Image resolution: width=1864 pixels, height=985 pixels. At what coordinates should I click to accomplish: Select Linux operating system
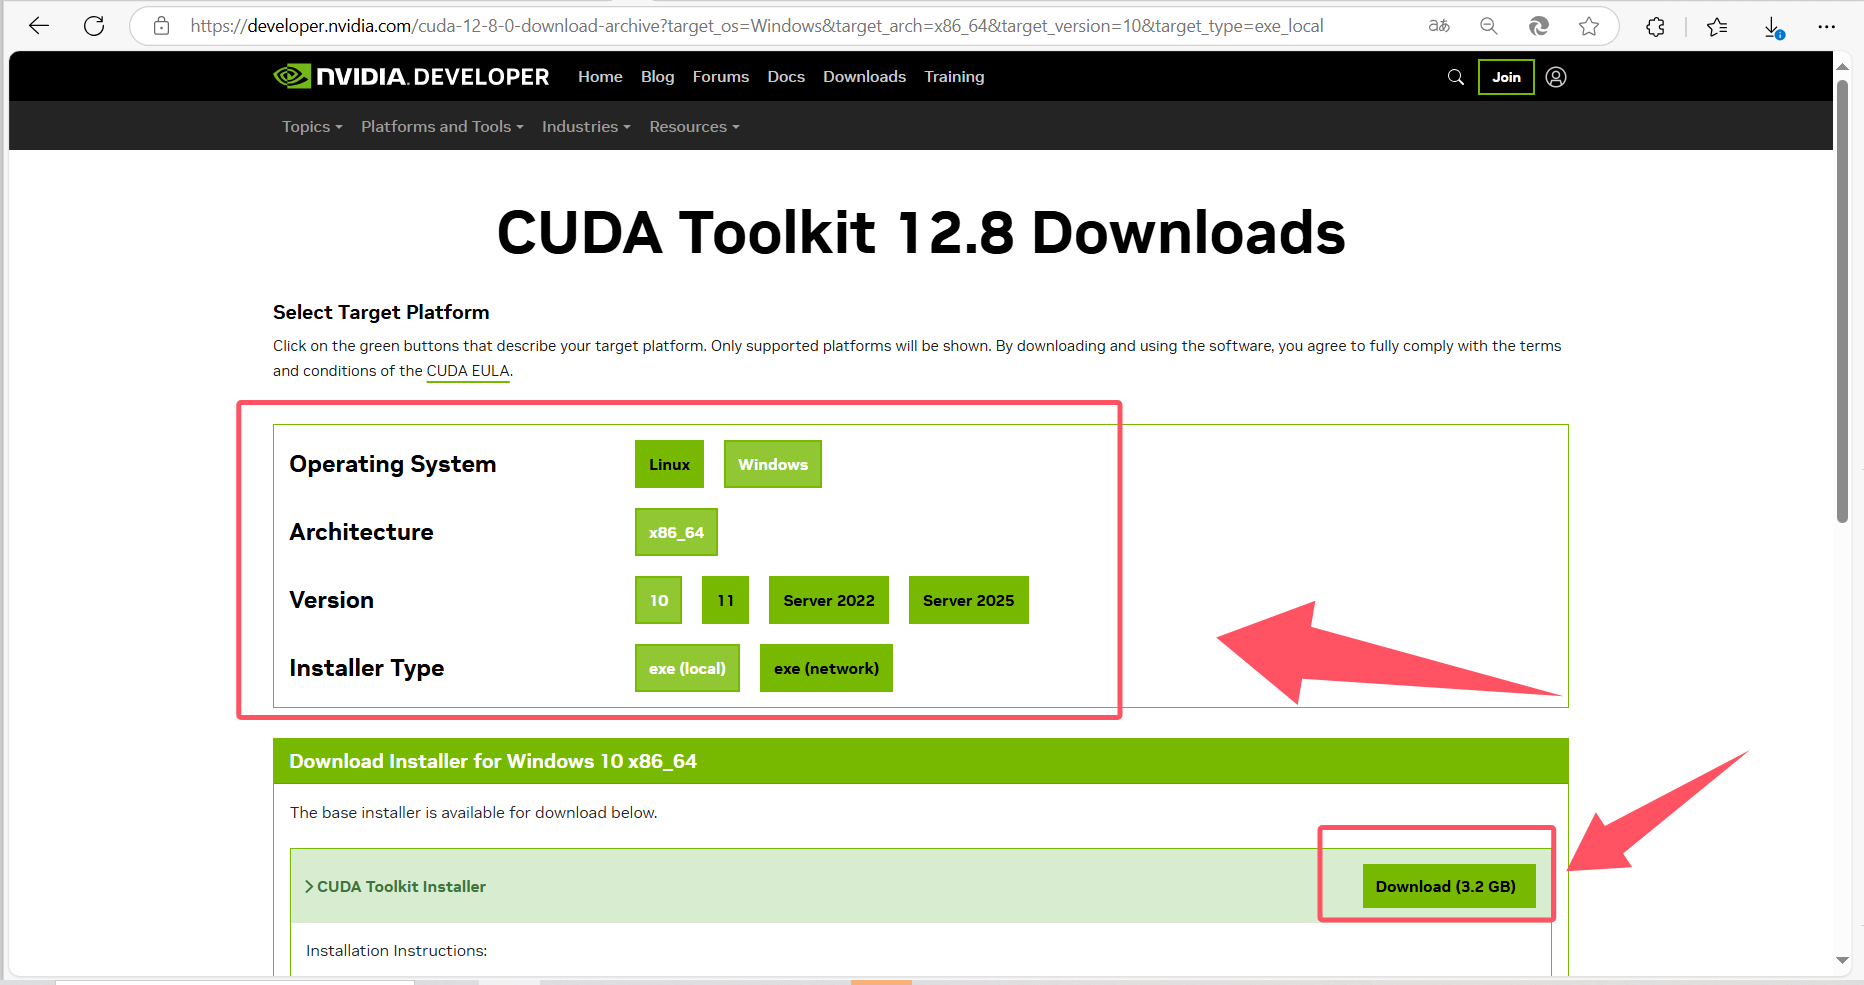(669, 464)
